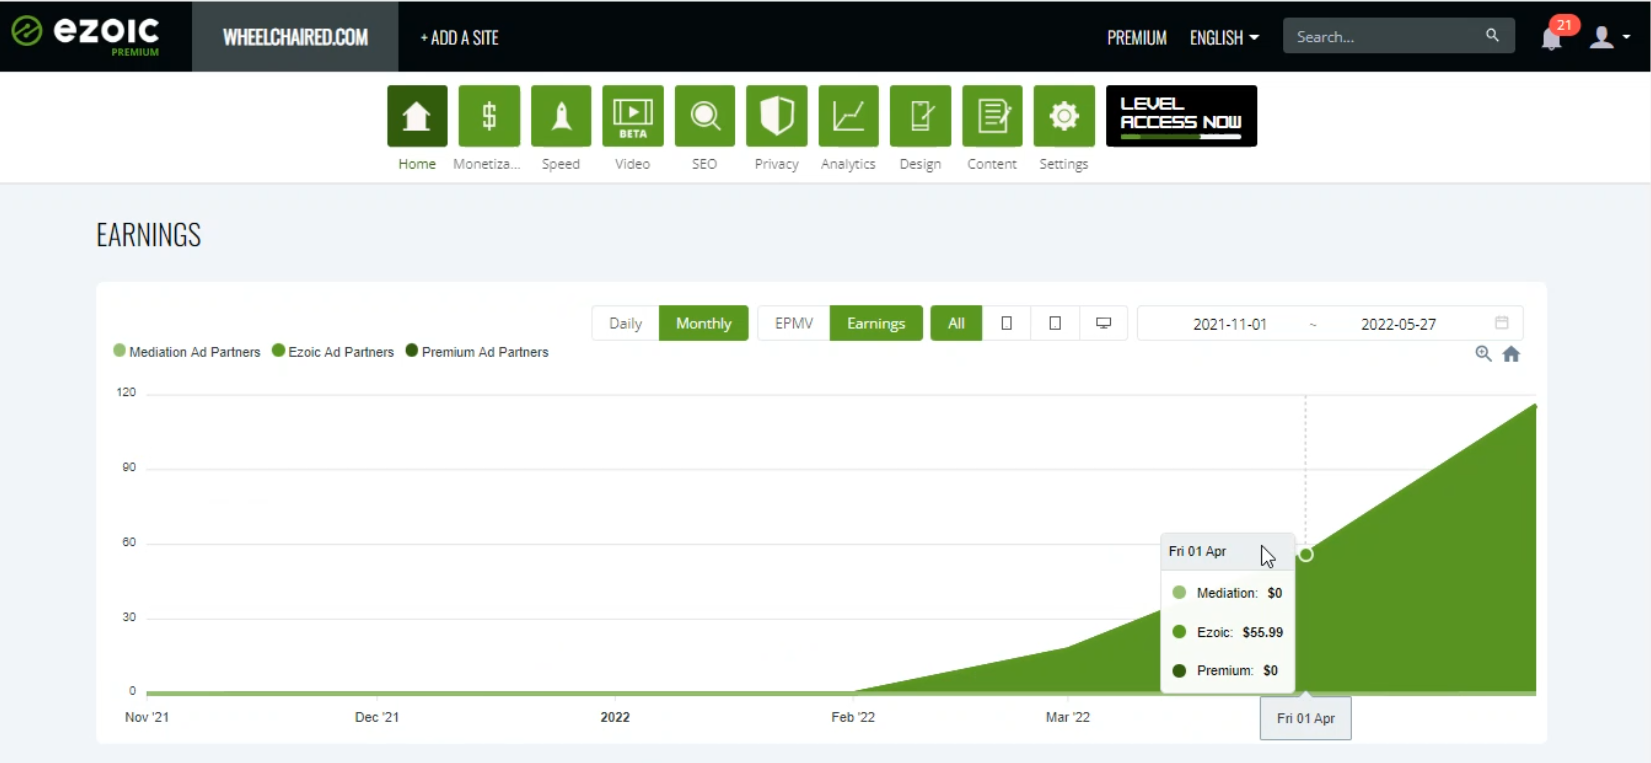
Task: Show Earnings metric
Action: pyautogui.click(x=876, y=323)
